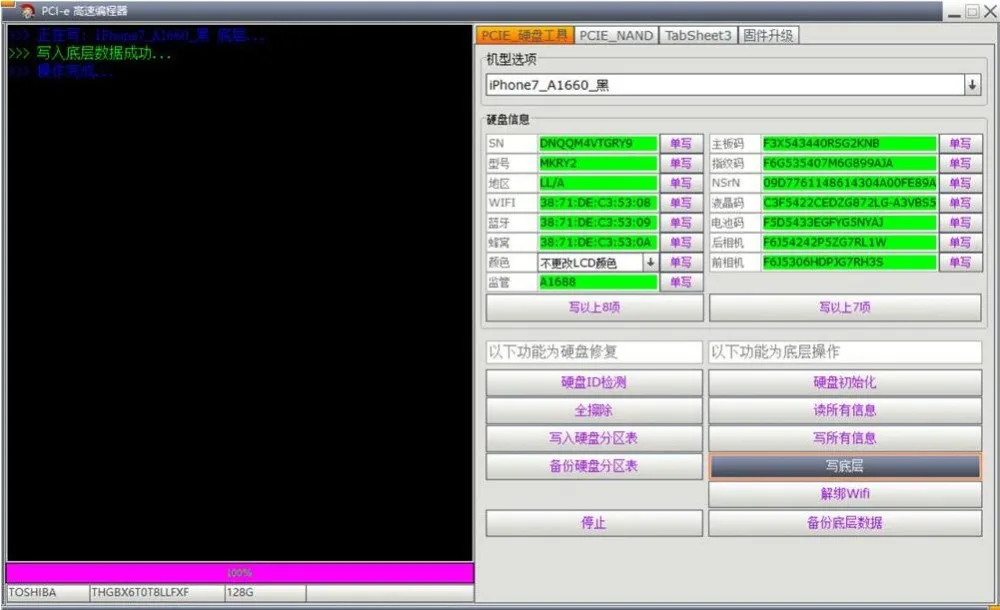Open the model dropdown arrow for iPhone7_A1660_黑
Viewport: 1000px width, 610px height.
tap(972, 85)
